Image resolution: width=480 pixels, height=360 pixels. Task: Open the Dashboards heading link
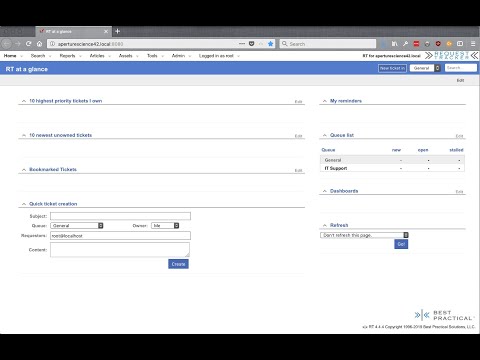point(344,191)
